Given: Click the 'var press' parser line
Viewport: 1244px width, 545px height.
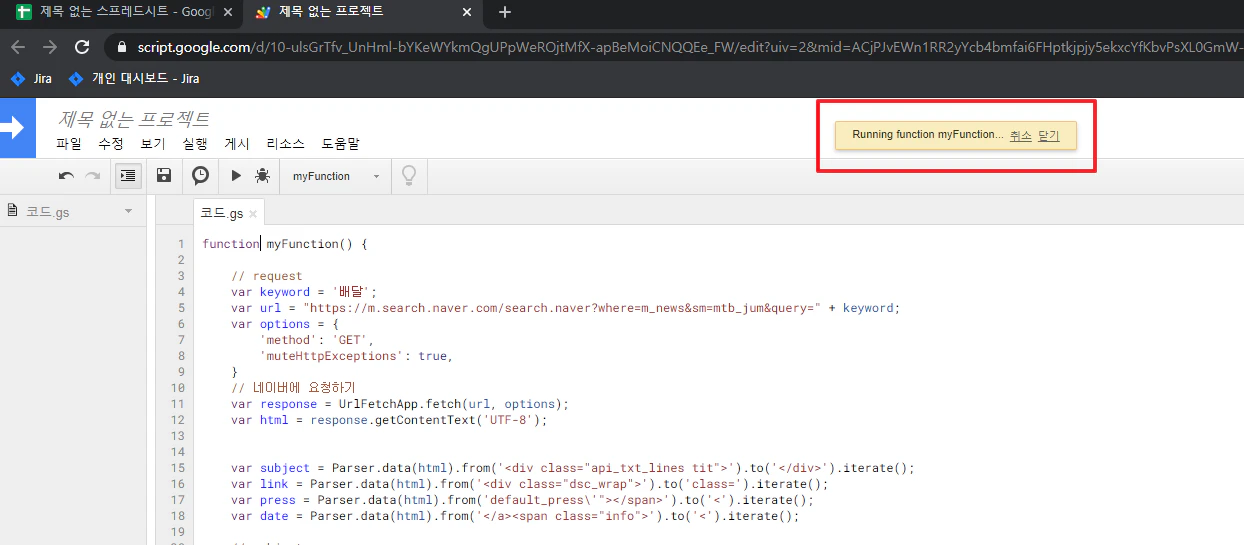Looking at the screenshot, I should pos(522,500).
